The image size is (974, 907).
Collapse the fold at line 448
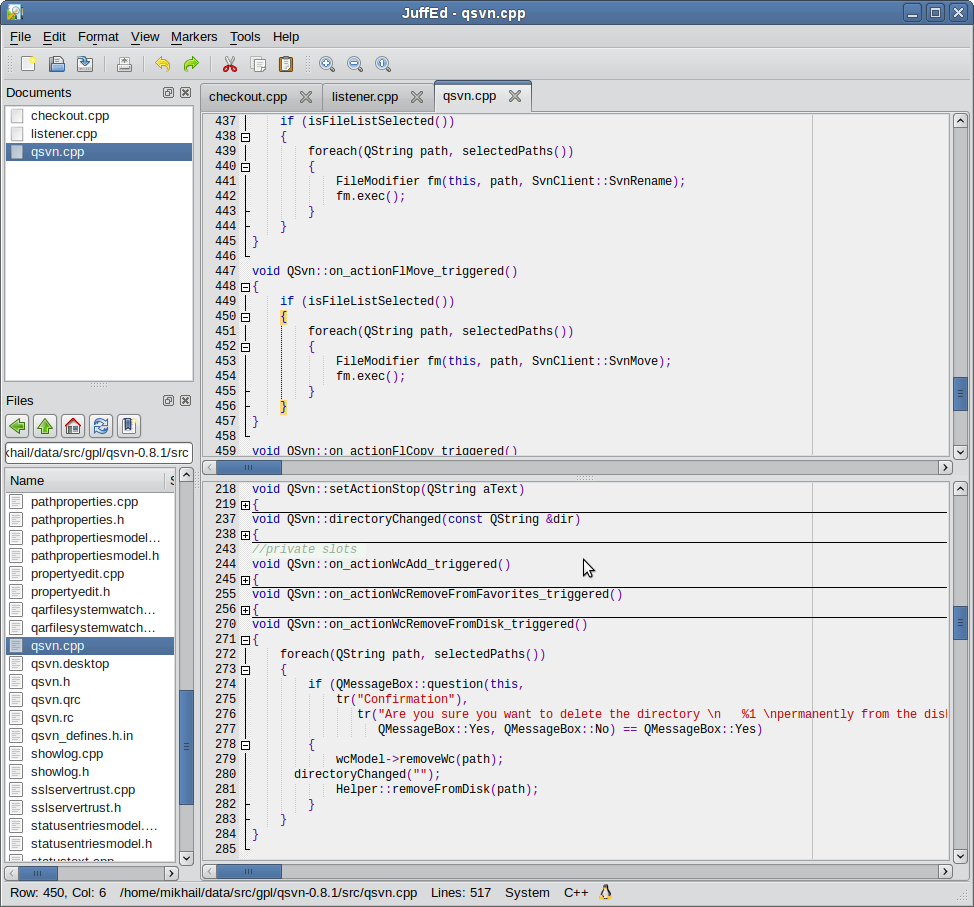pyautogui.click(x=245, y=287)
